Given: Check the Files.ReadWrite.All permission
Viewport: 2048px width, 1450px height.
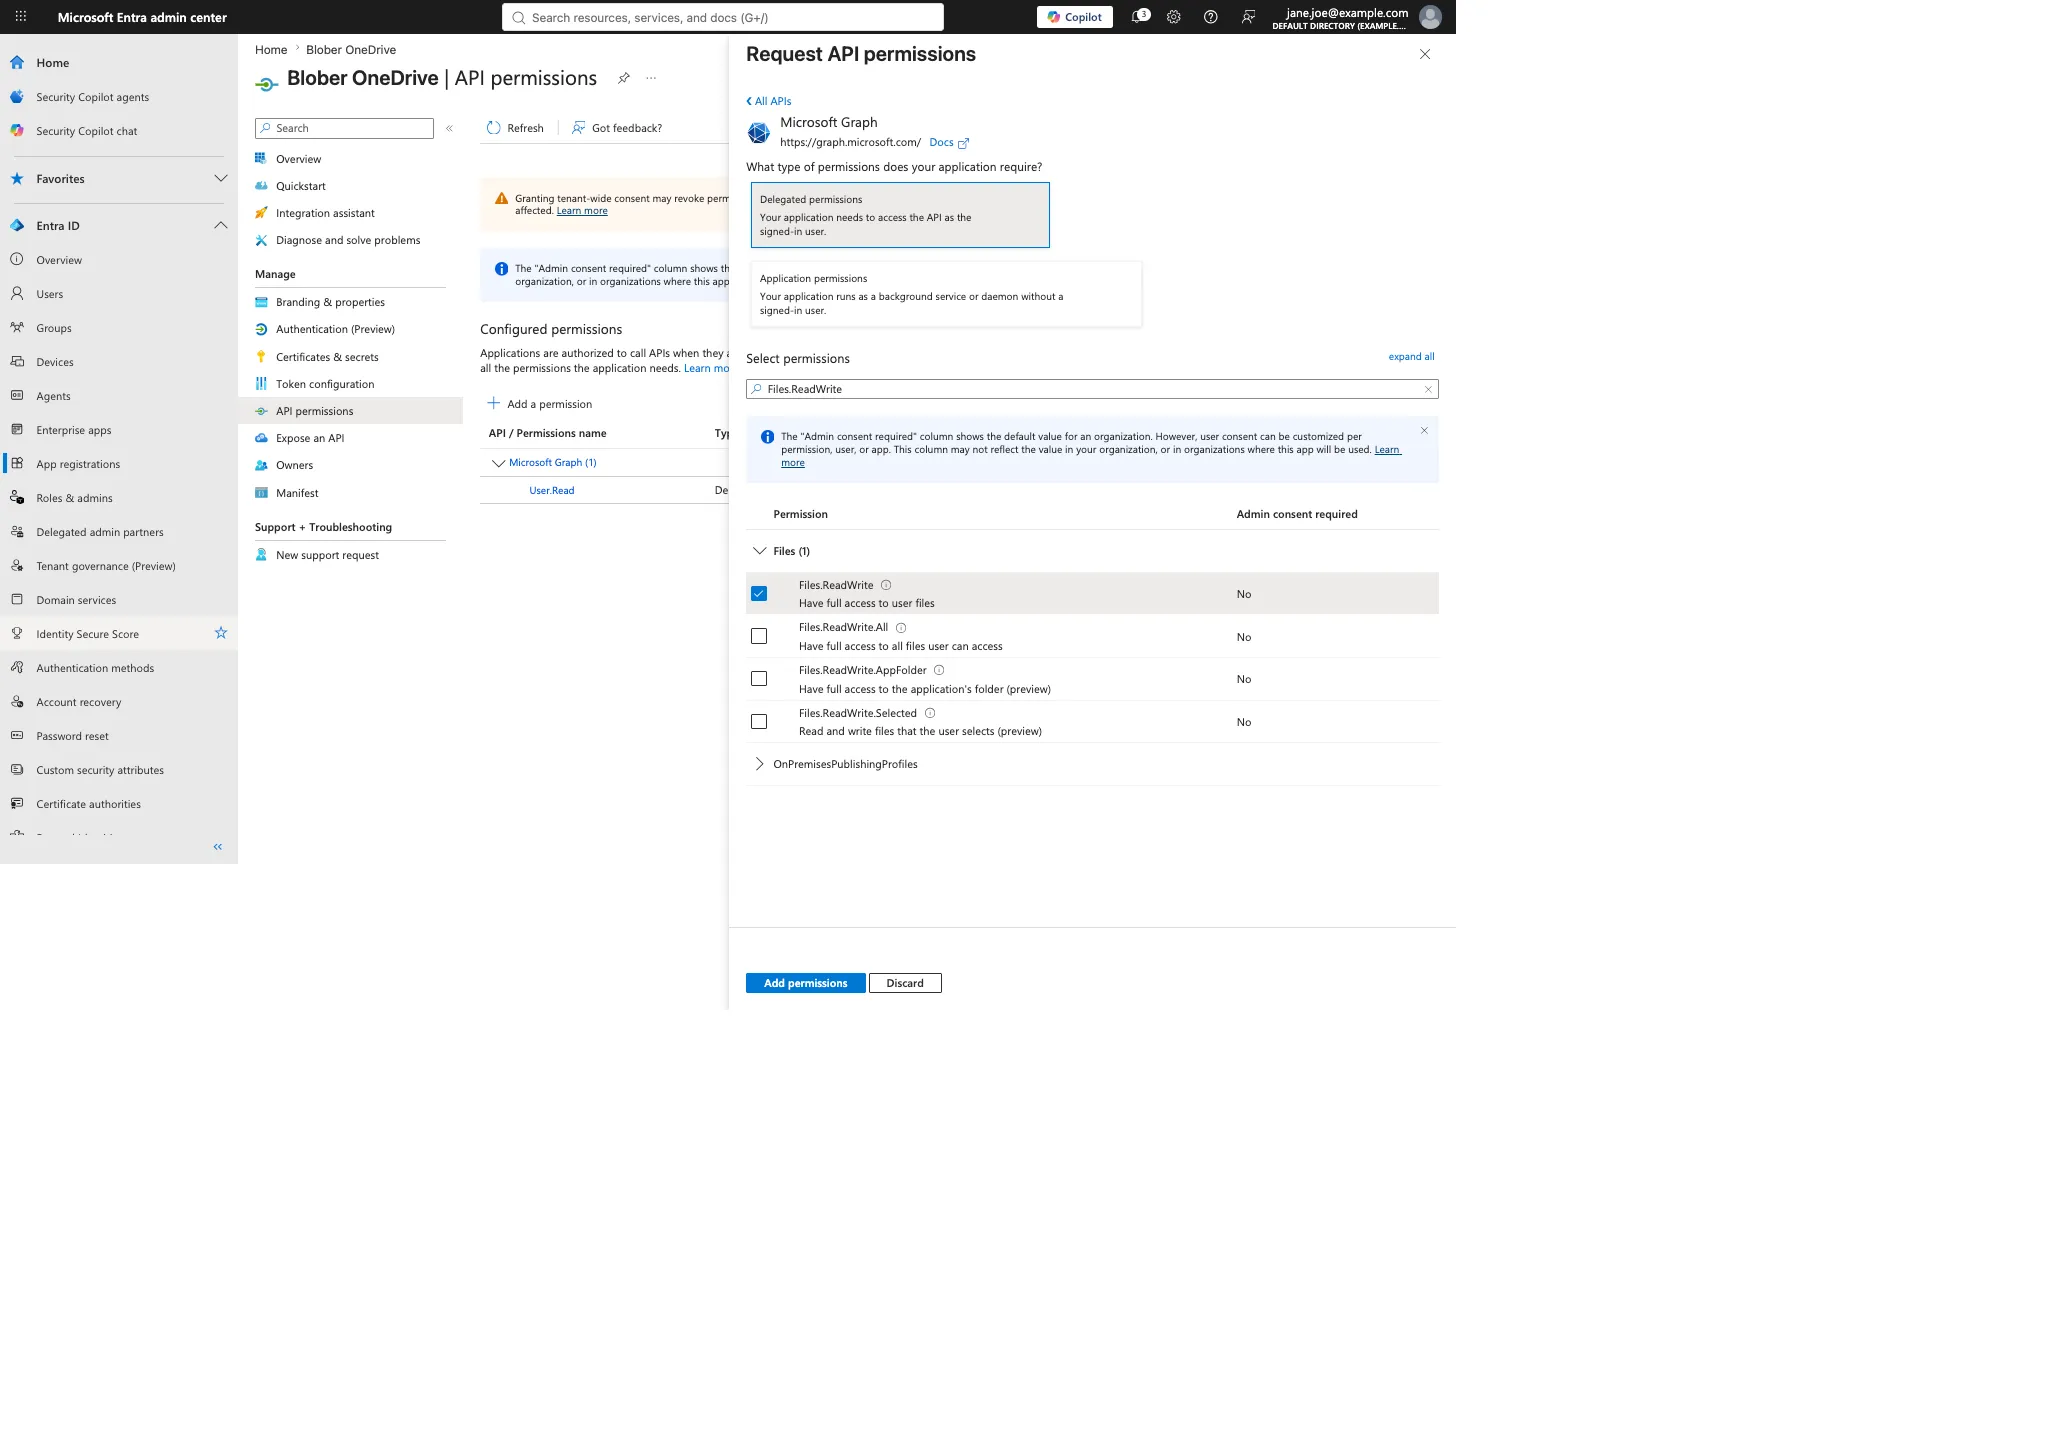Looking at the screenshot, I should point(759,636).
